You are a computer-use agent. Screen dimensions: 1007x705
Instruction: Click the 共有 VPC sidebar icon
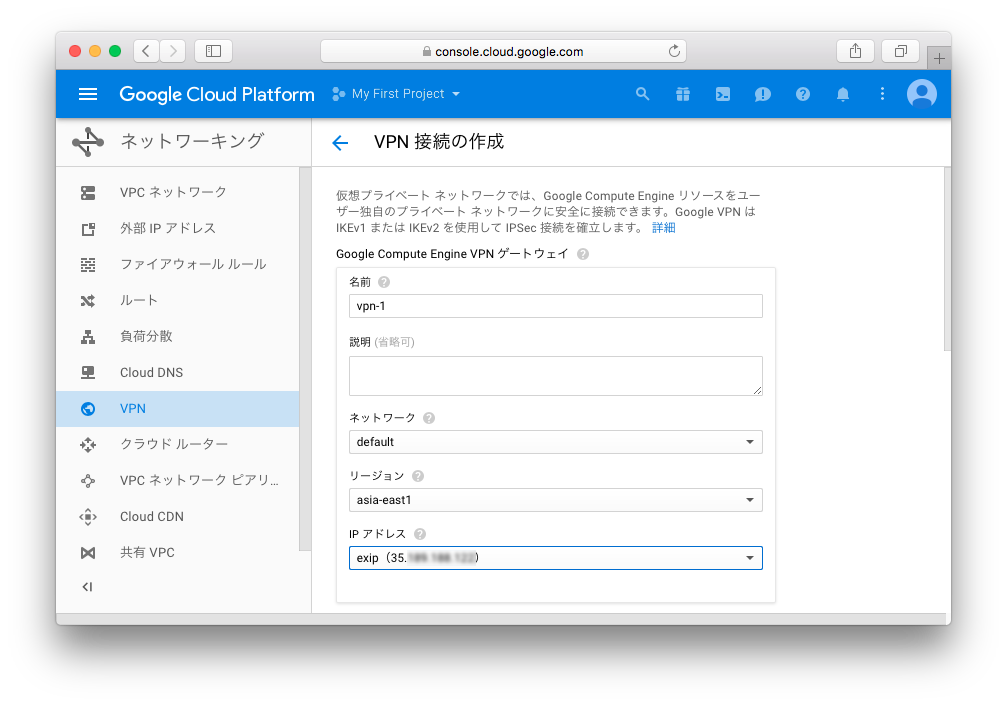(88, 553)
